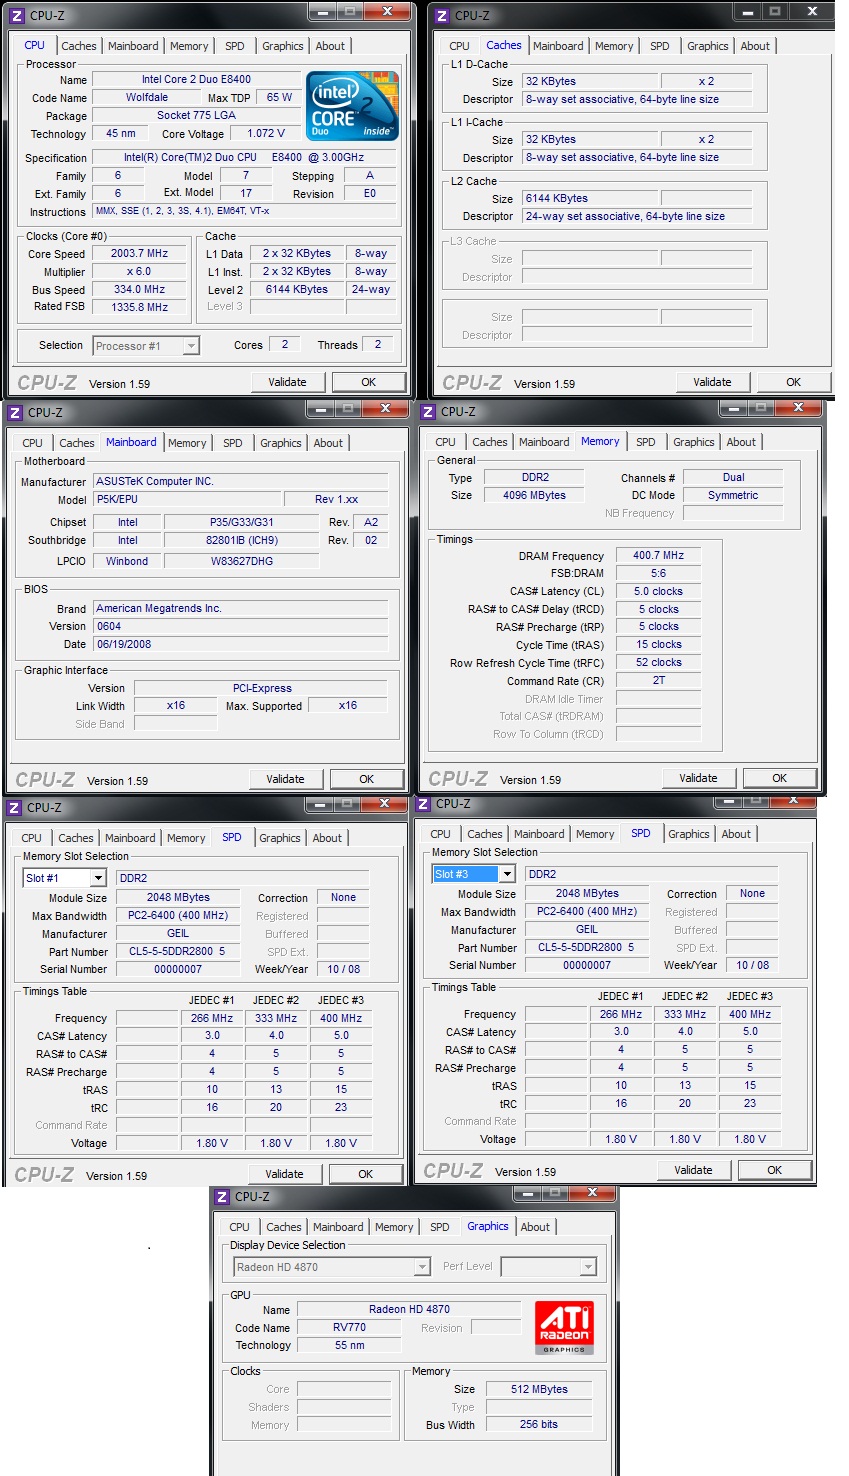This screenshot has height=1476, width=849.
Task: Open the Graphics tab in the Caches window
Action: pos(708,46)
